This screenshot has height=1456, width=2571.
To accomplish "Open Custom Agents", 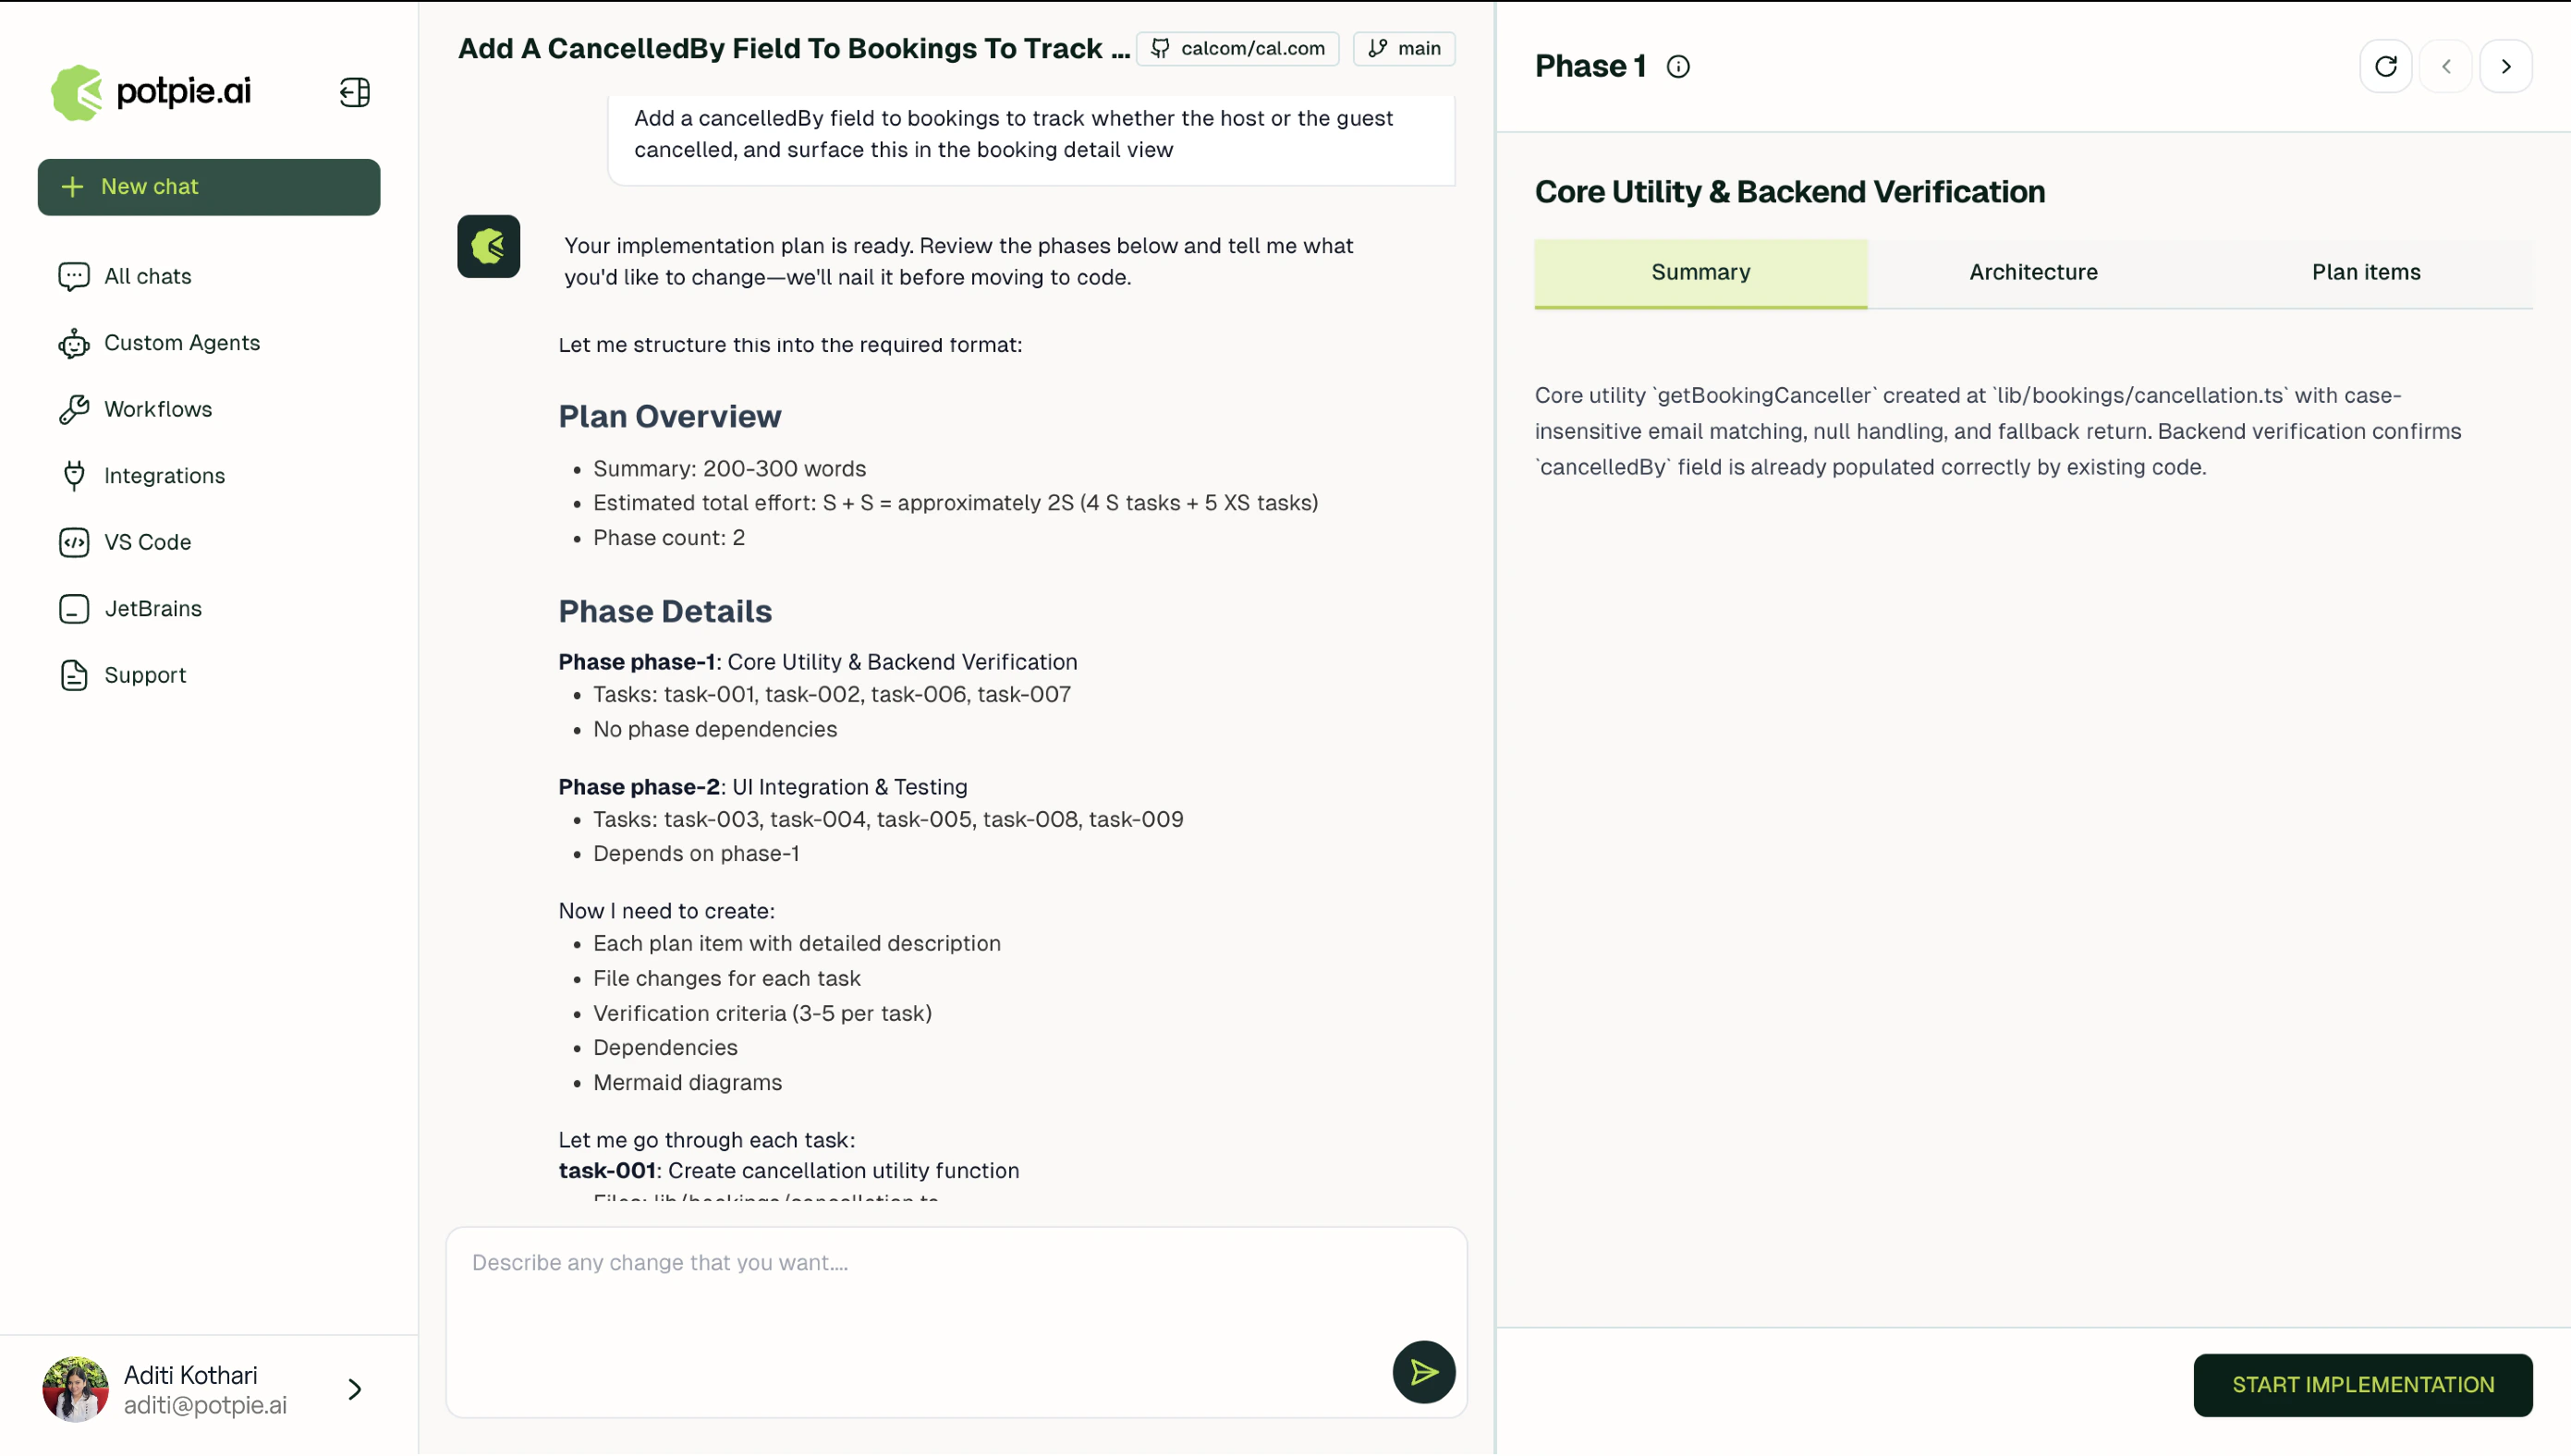I will 182,342.
